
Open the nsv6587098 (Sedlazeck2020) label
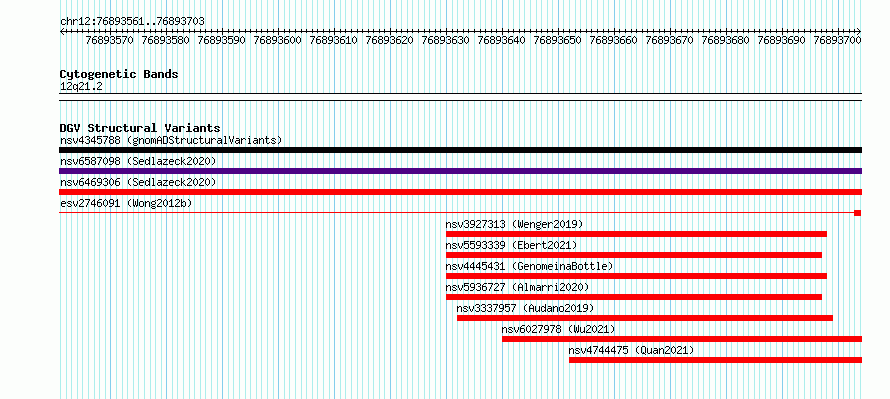(x=138, y=161)
